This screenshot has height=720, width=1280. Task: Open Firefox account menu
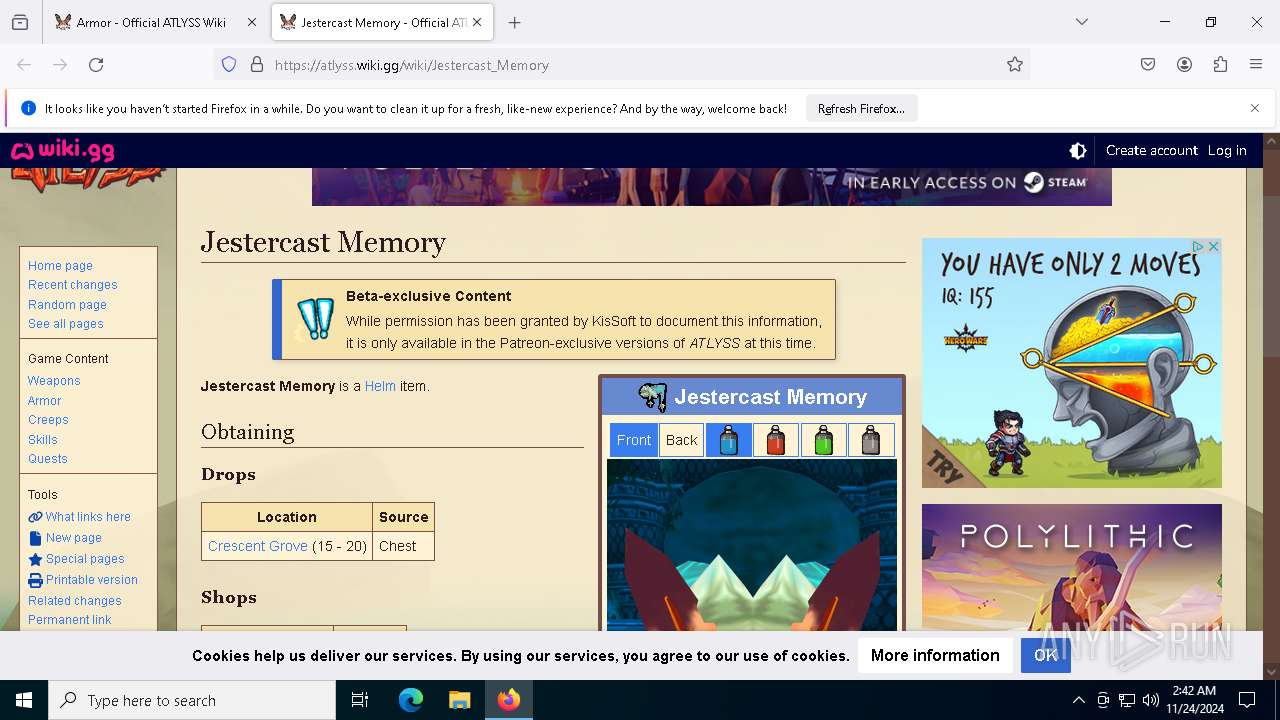coord(1184,65)
